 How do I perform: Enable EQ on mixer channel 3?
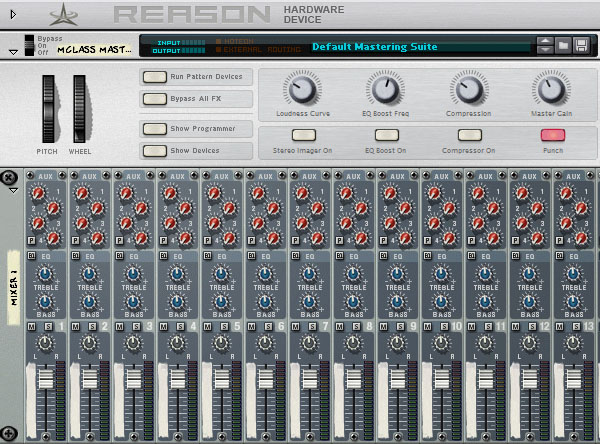coord(120,256)
